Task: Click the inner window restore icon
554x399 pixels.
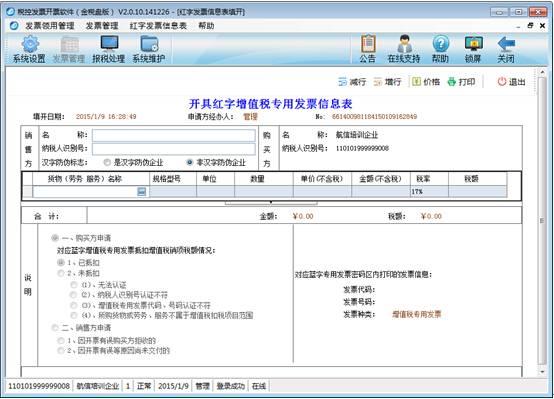Action: point(530,25)
